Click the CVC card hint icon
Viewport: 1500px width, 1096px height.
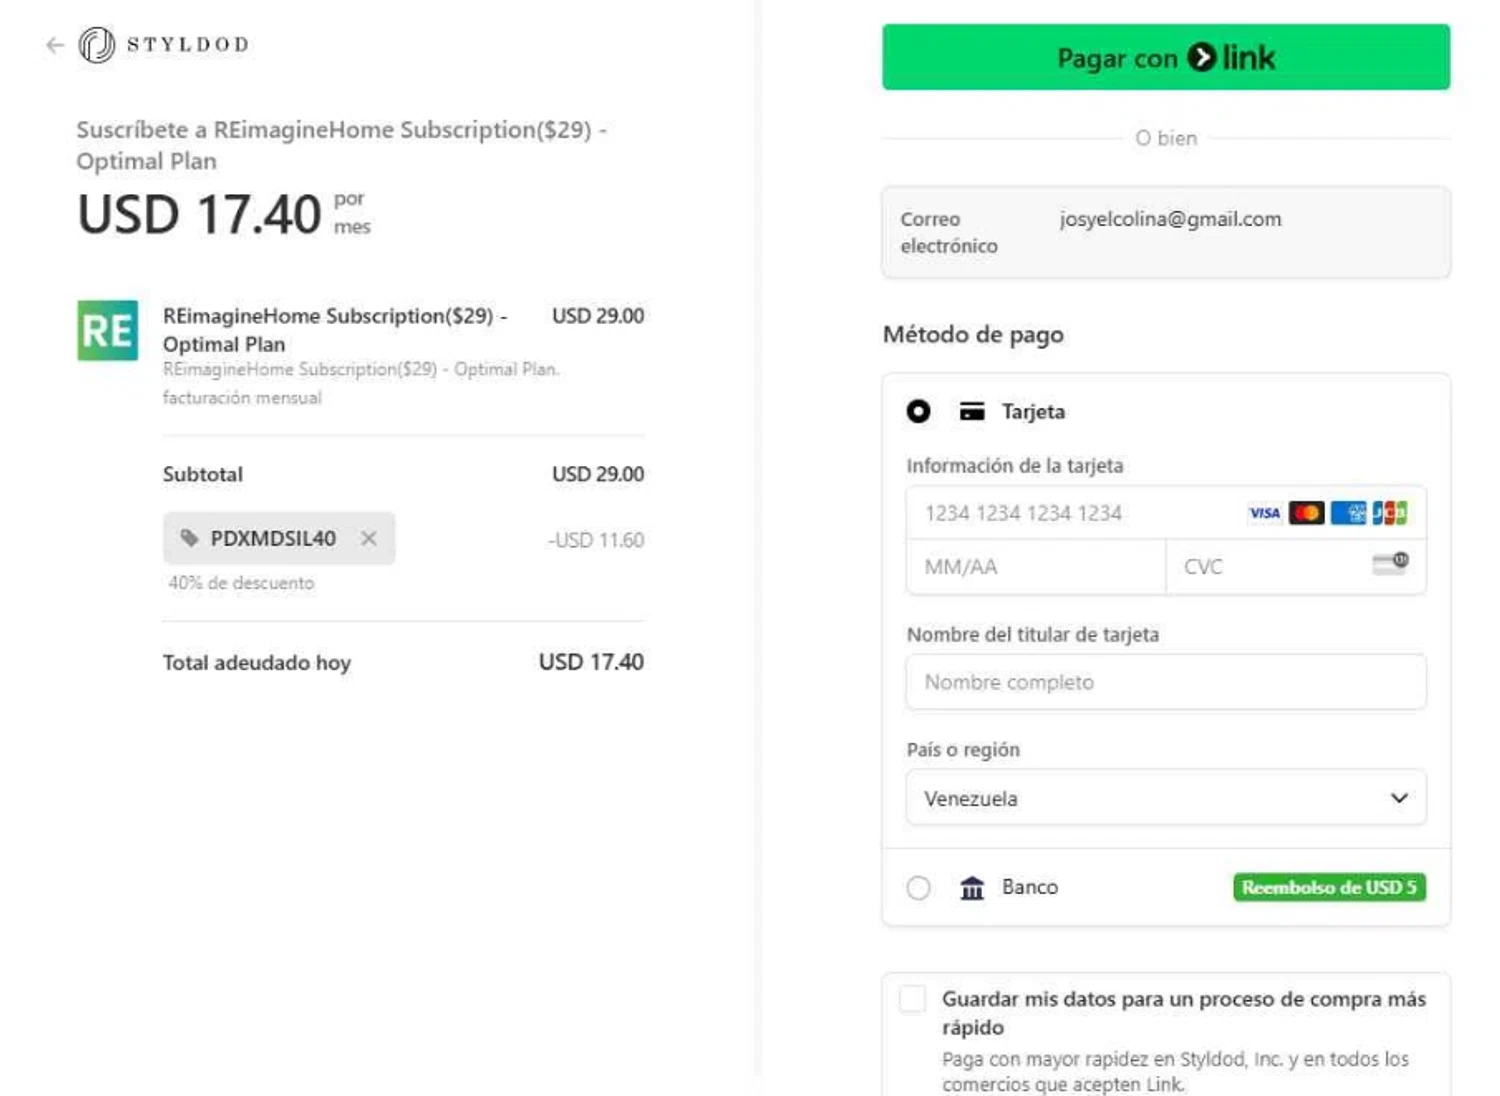(x=1390, y=564)
